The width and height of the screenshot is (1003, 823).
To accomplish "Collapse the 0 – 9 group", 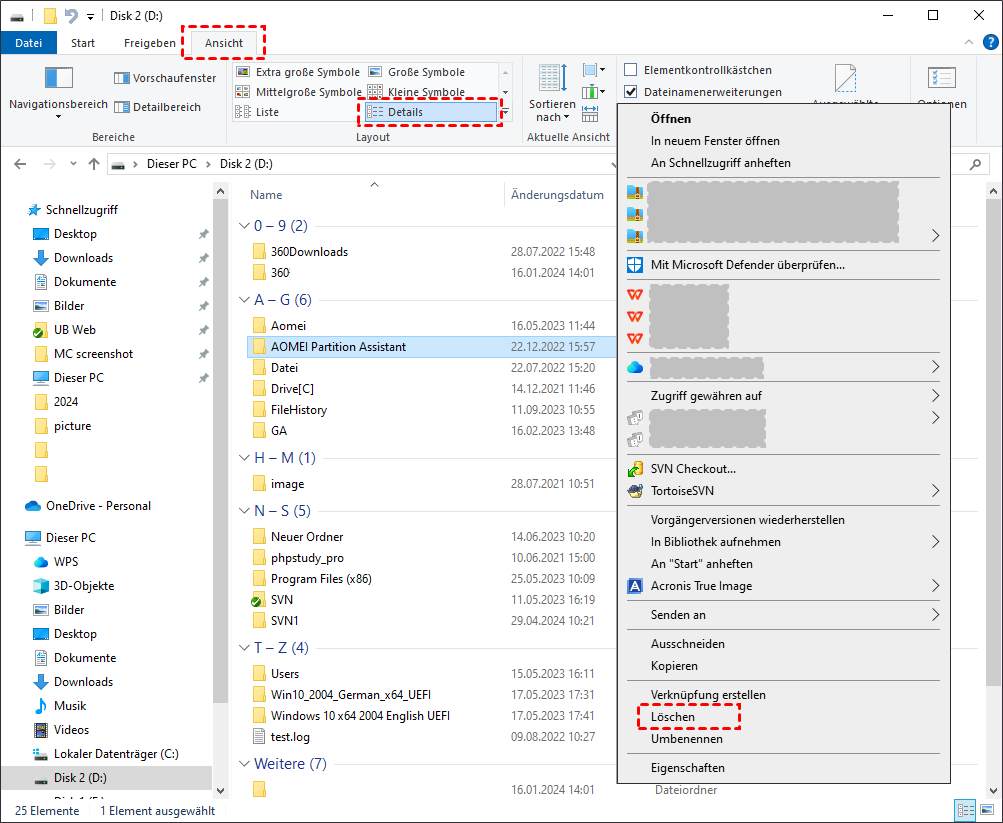I will (x=244, y=226).
